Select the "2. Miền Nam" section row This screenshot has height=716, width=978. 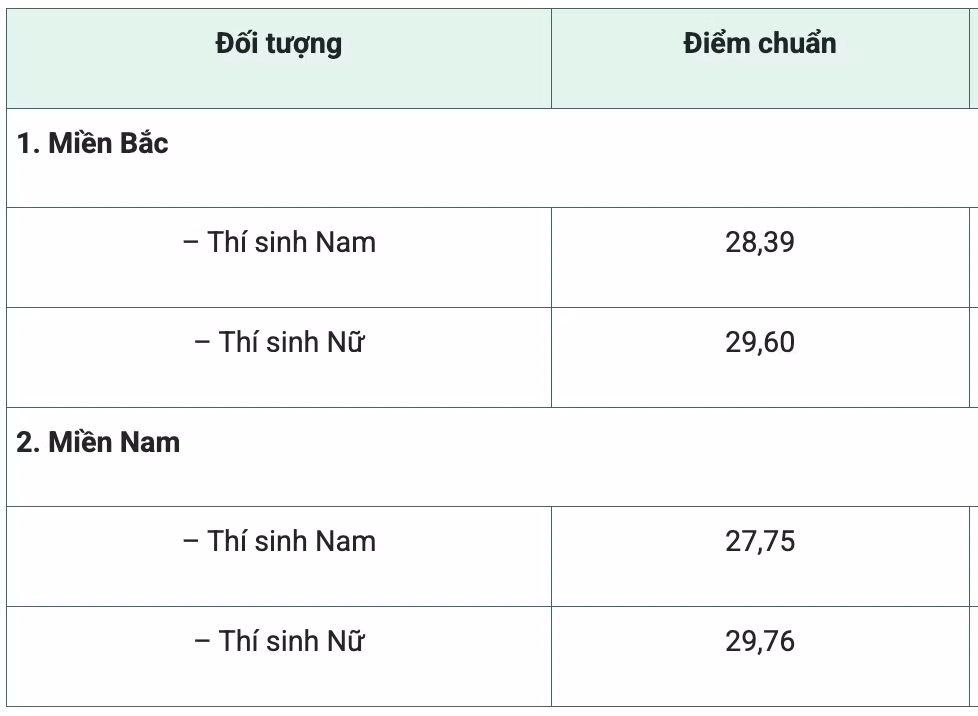[492, 457]
